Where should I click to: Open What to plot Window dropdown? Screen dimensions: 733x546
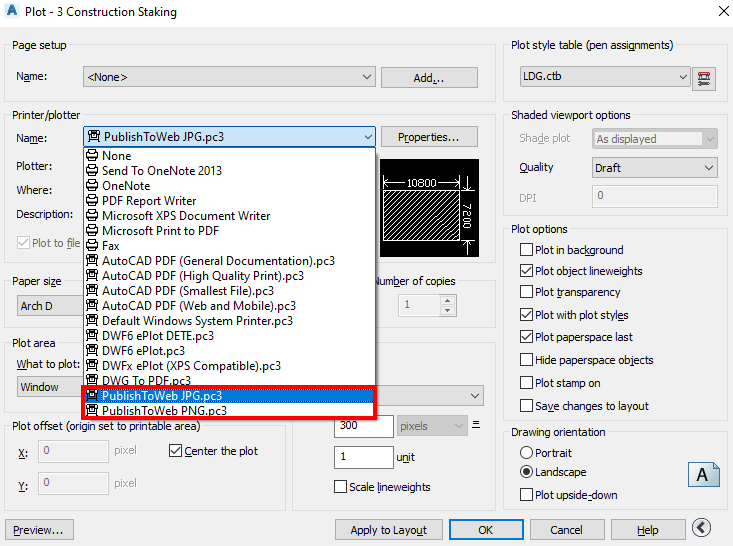pos(50,387)
